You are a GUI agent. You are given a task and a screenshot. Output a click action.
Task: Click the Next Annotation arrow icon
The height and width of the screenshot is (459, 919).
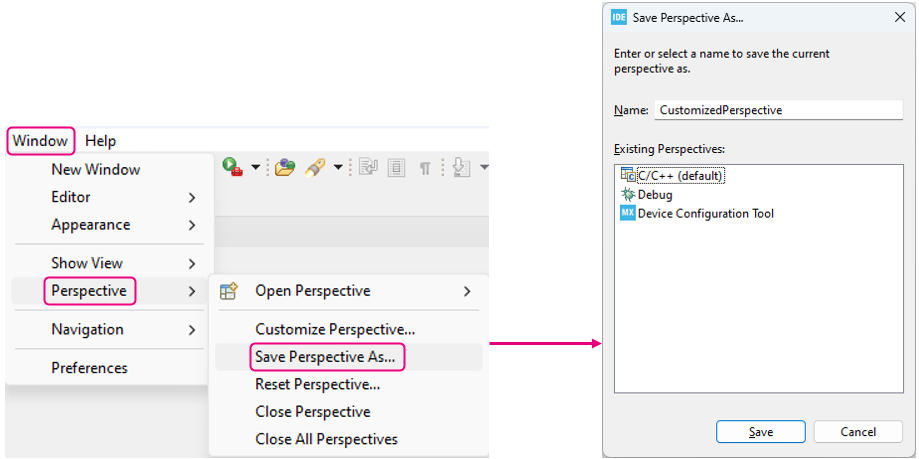[x=462, y=168]
